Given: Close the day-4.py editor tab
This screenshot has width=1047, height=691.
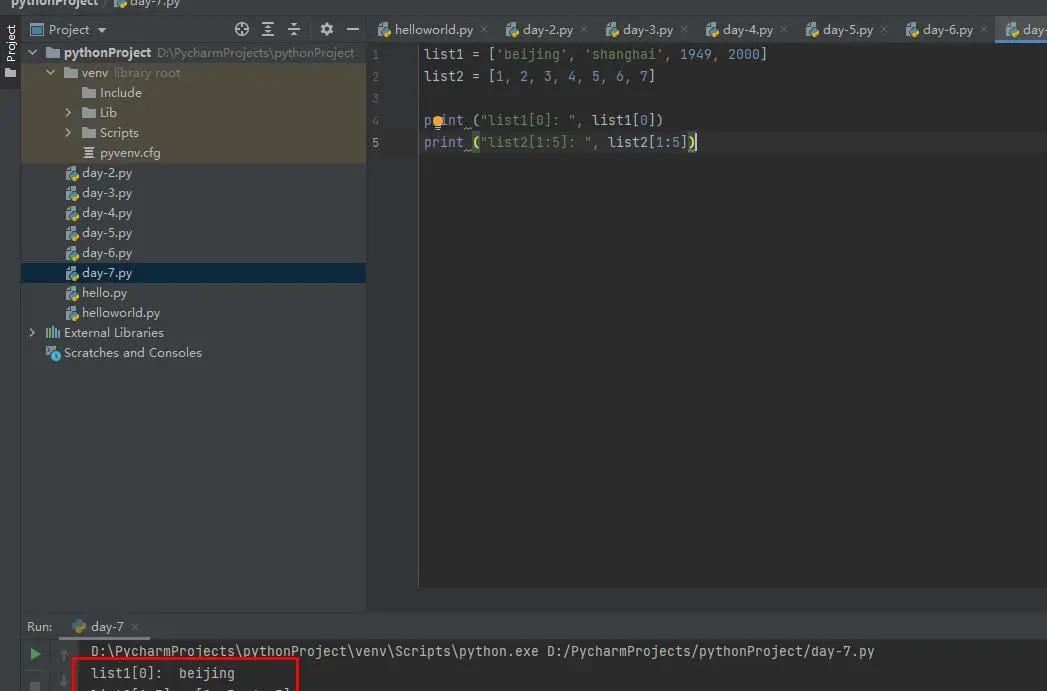Looking at the screenshot, I should coord(784,29).
